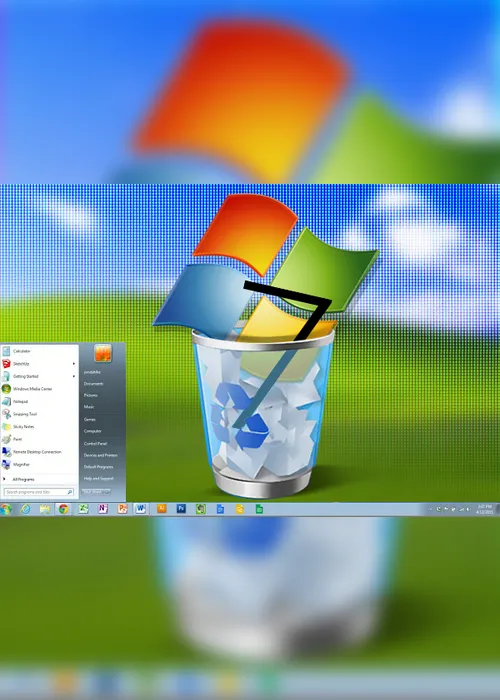Click the Sticky Notes icon
The height and width of the screenshot is (700, 500).
pos(6,426)
